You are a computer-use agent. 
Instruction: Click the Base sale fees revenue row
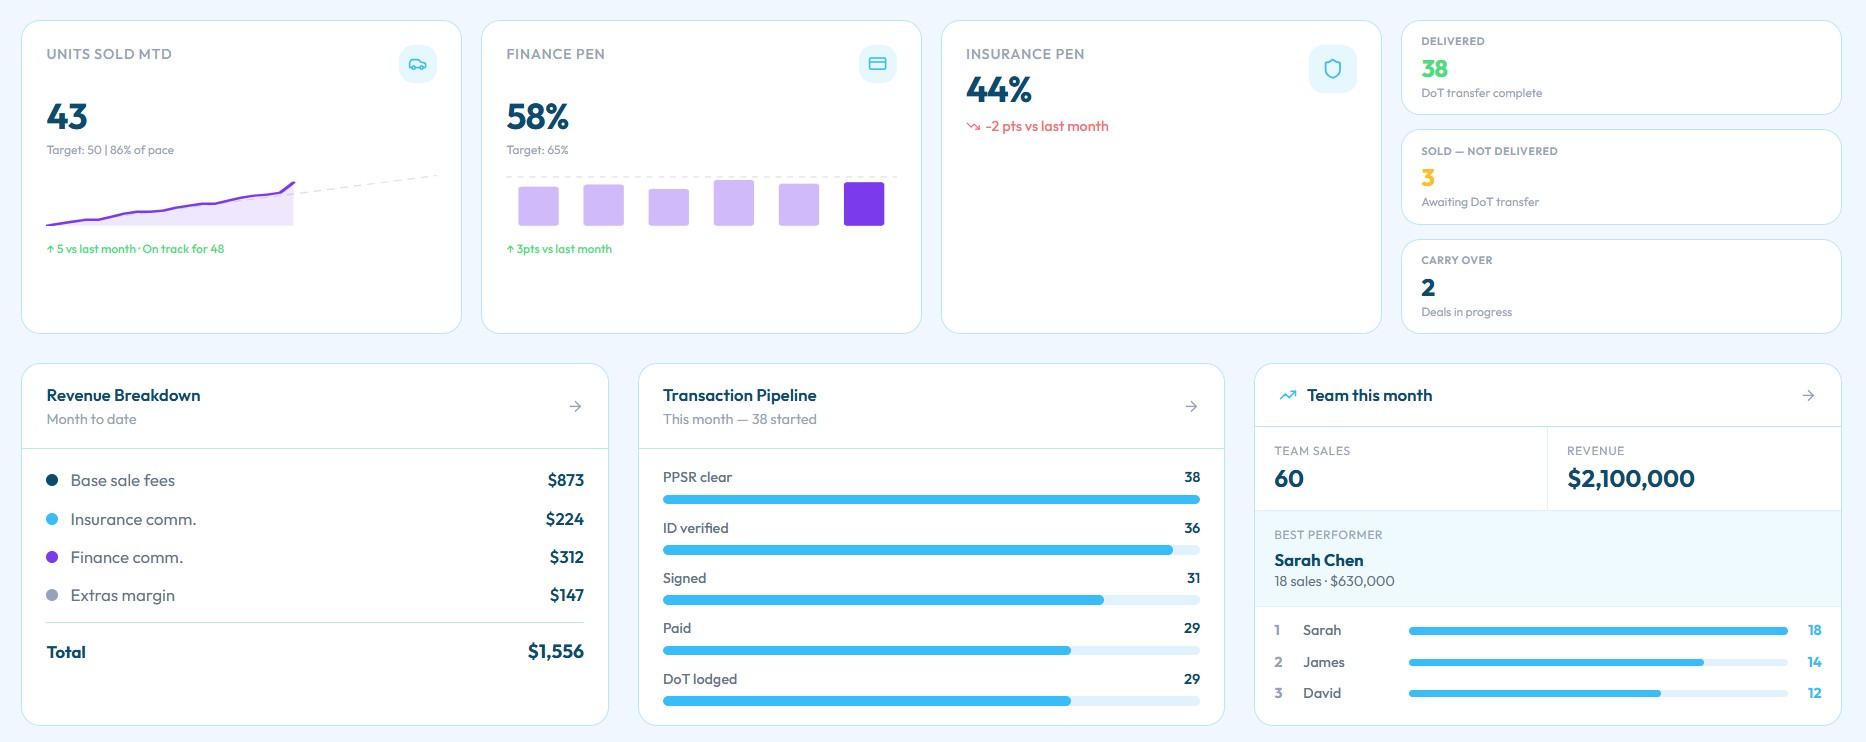tap(315, 480)
